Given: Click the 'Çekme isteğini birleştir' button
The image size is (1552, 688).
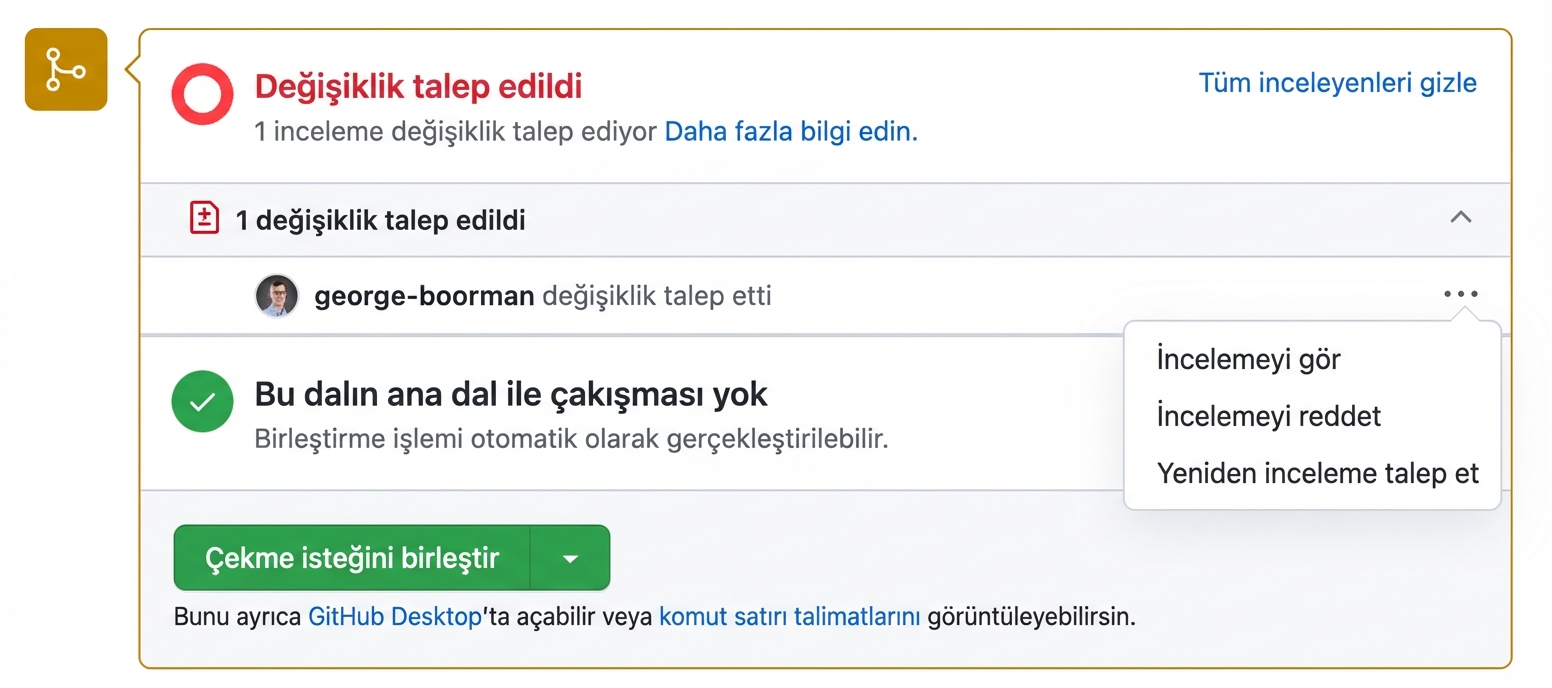Looking at the screenshot, I should (352, 557).
